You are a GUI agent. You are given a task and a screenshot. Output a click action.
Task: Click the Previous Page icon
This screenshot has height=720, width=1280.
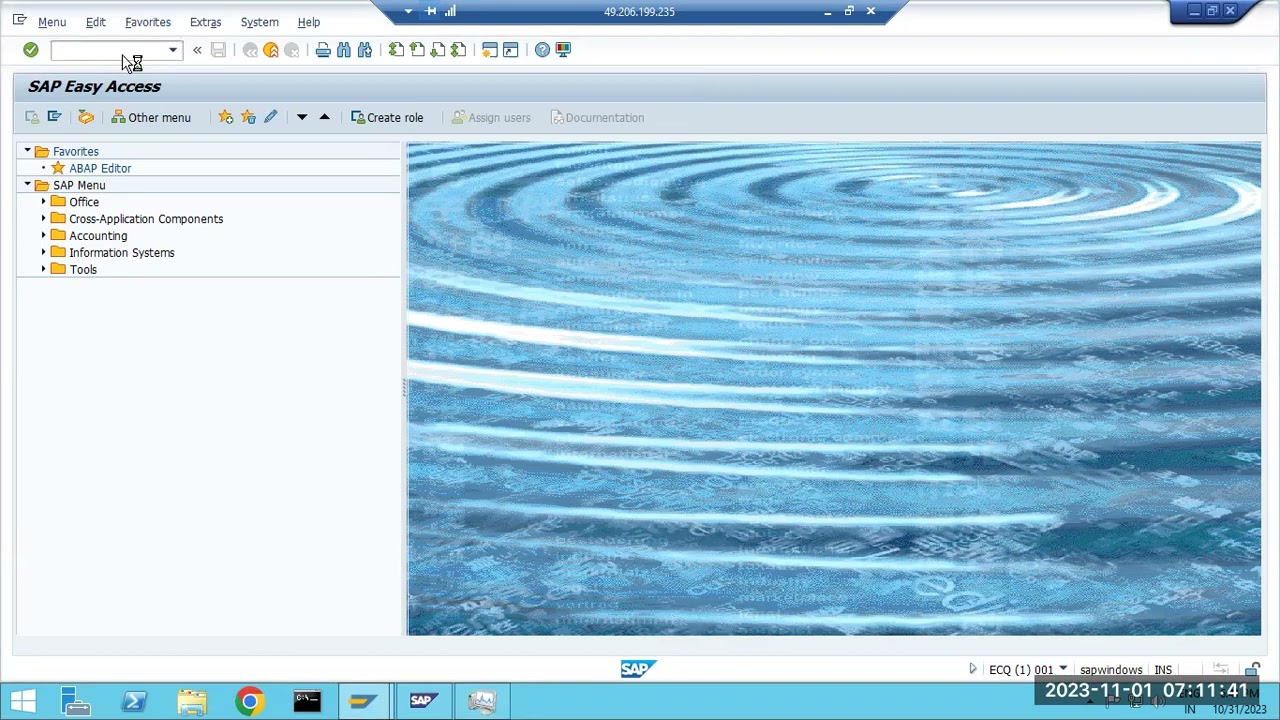pos(417,50)
